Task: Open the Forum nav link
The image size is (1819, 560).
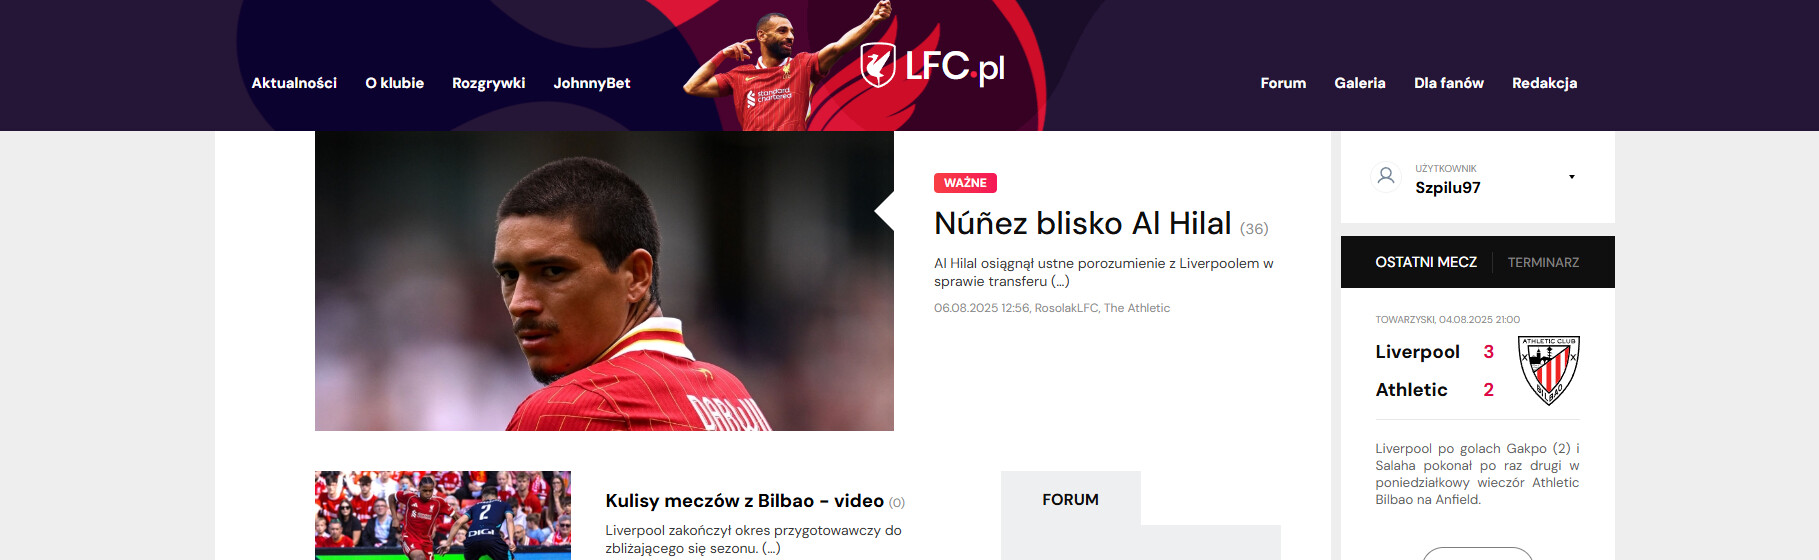Action: 1283,83
